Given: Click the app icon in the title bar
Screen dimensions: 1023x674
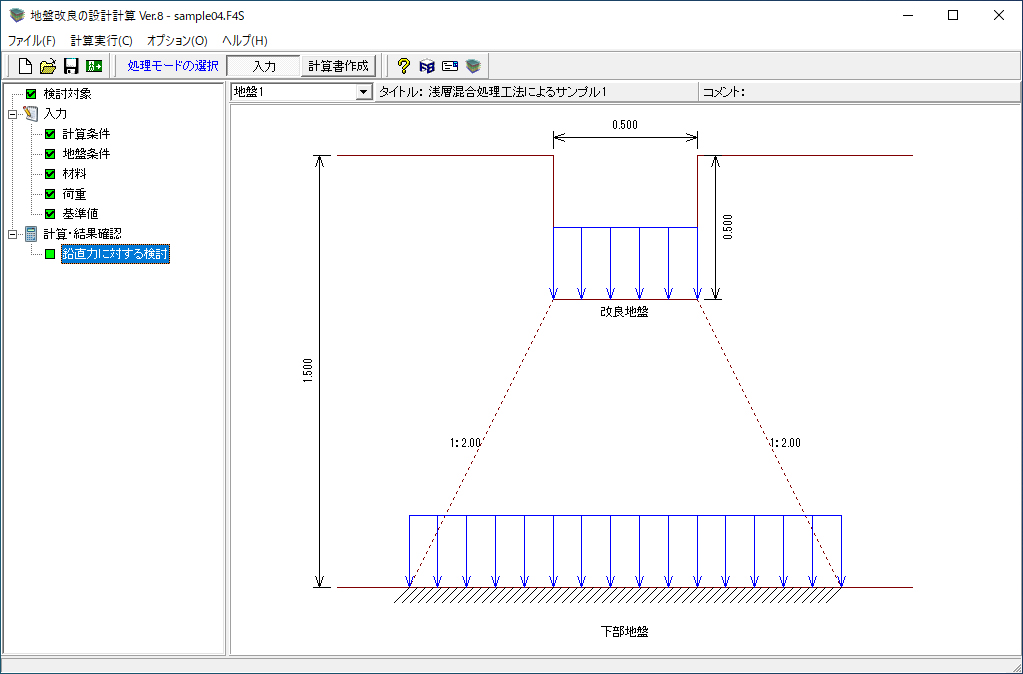Looking at the screenshot, I should [16, 15].
